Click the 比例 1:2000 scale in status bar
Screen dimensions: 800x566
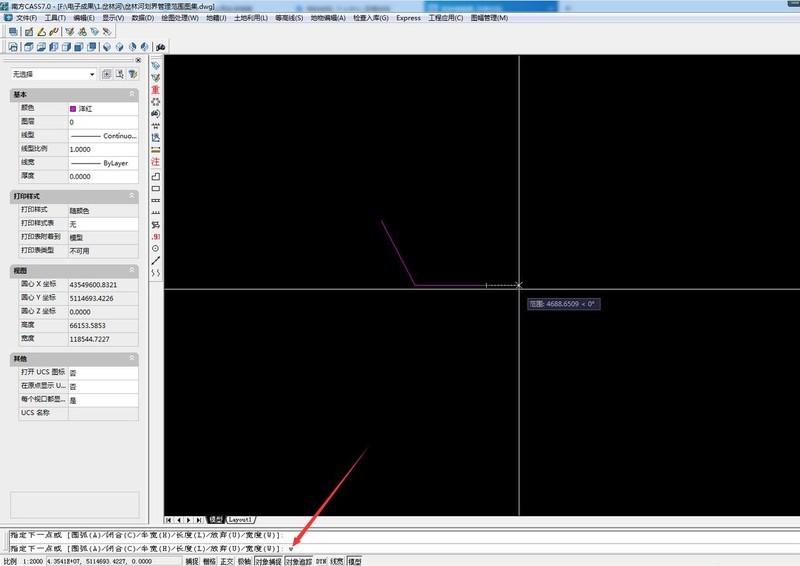pos(23,561)
